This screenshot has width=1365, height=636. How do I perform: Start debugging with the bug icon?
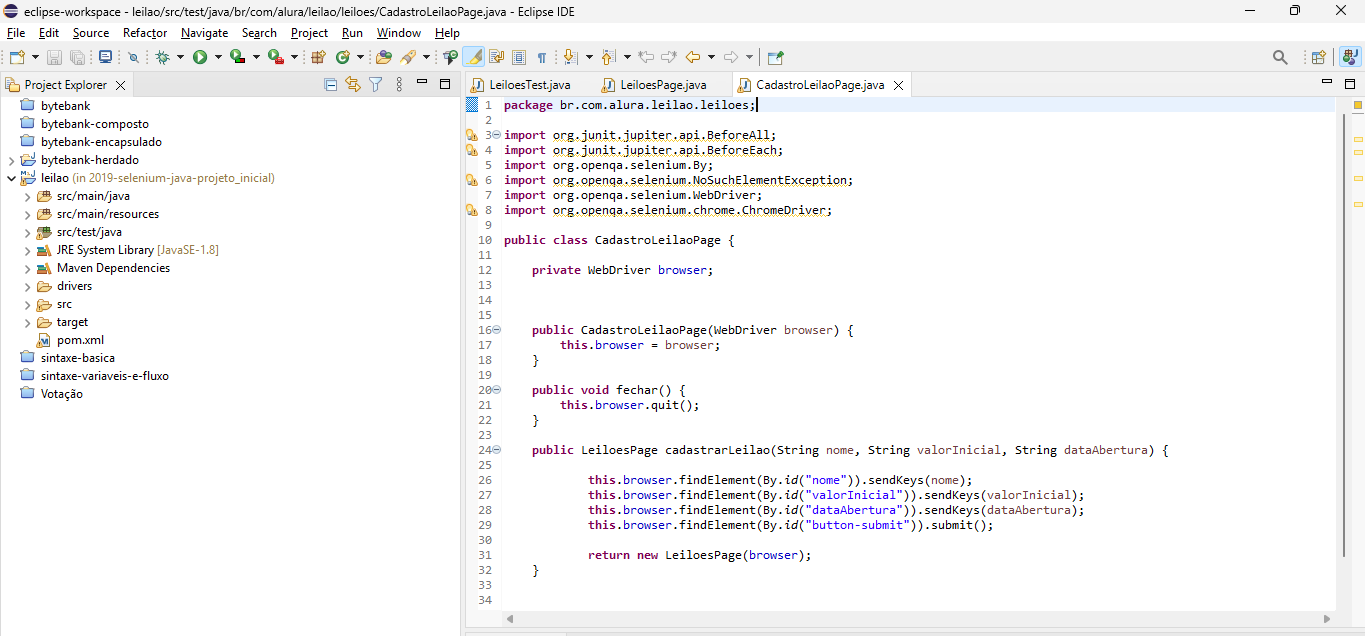click(162, 57)
